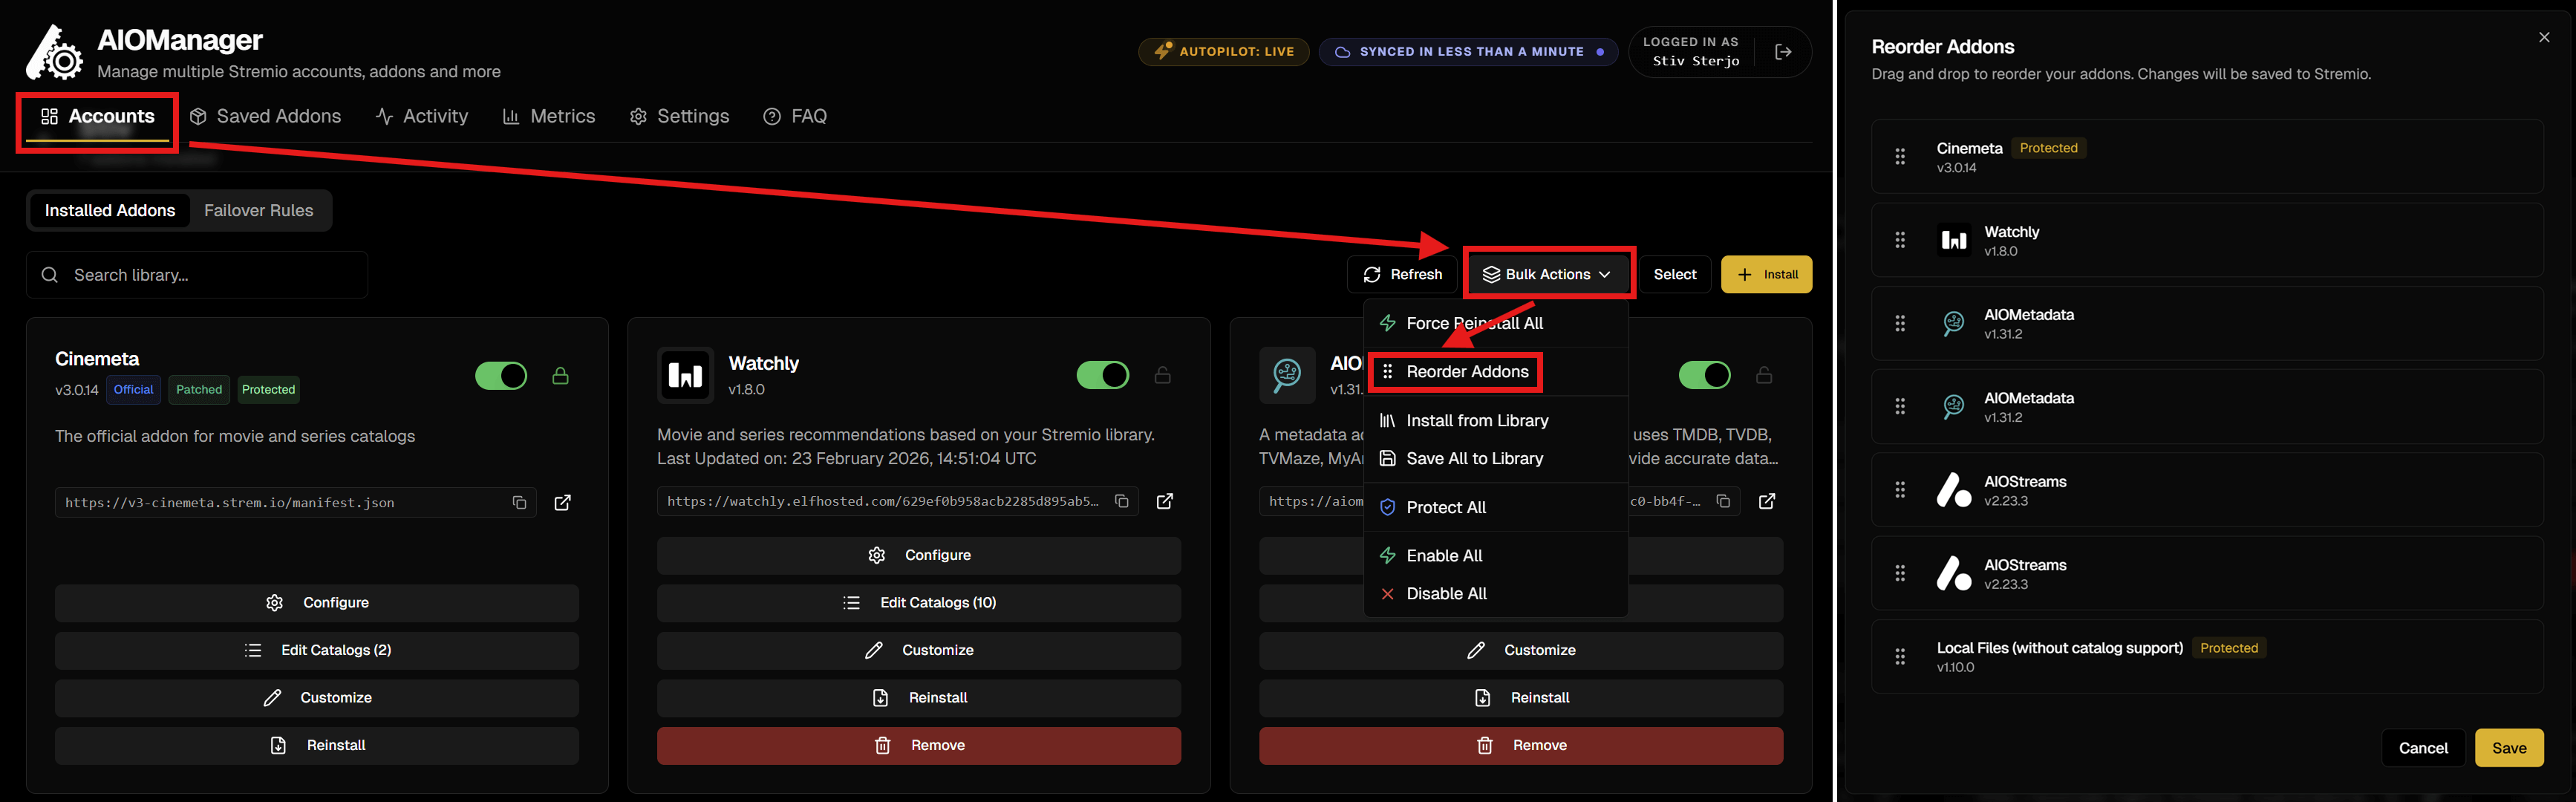
Task: Select Force Reinstall All from the menu
Action: click(x=1474, y=323)
